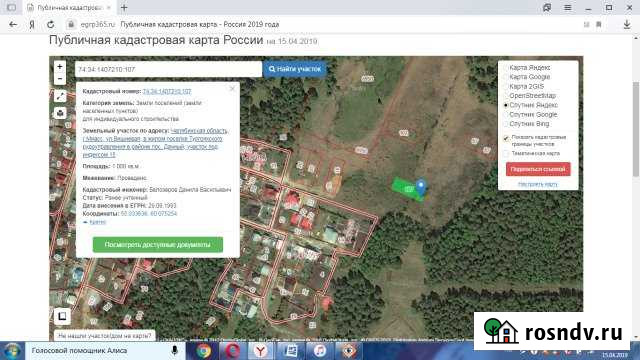Select Карта 2GIS map layer
The image size is (640, 360).
[x=527, y=87]
